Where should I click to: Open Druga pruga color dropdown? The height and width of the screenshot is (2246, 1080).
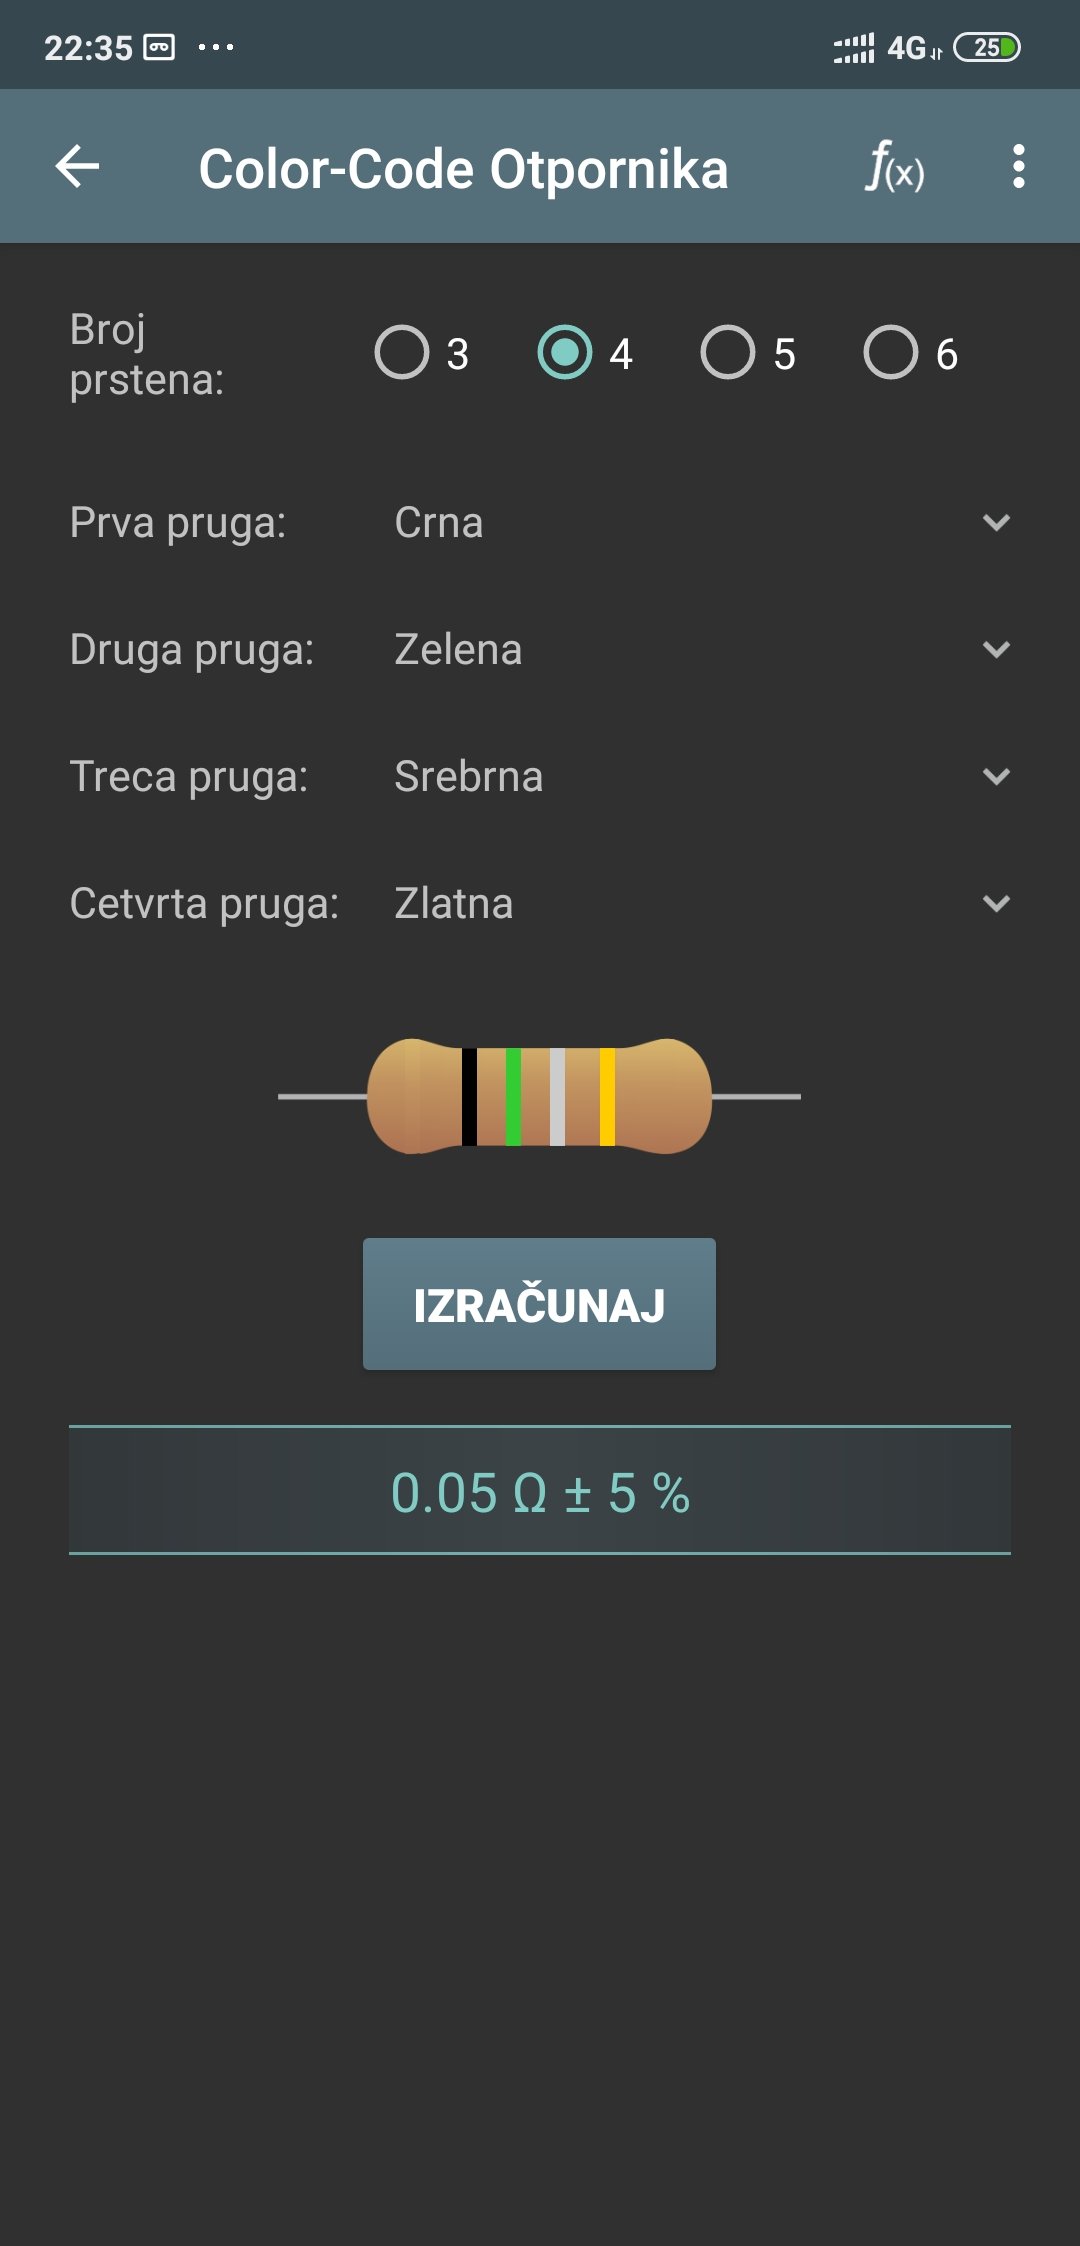[700, 650]
